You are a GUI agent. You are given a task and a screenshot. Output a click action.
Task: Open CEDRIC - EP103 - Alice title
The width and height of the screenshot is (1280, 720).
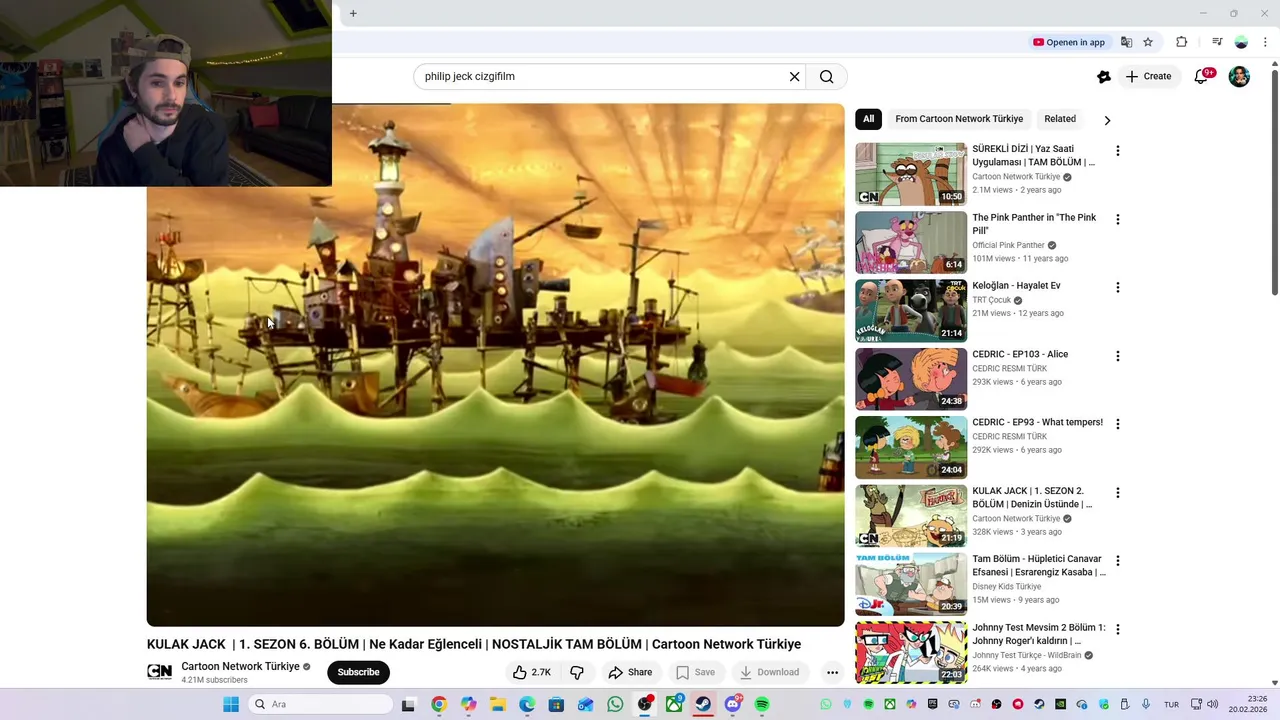(1020, 354)
